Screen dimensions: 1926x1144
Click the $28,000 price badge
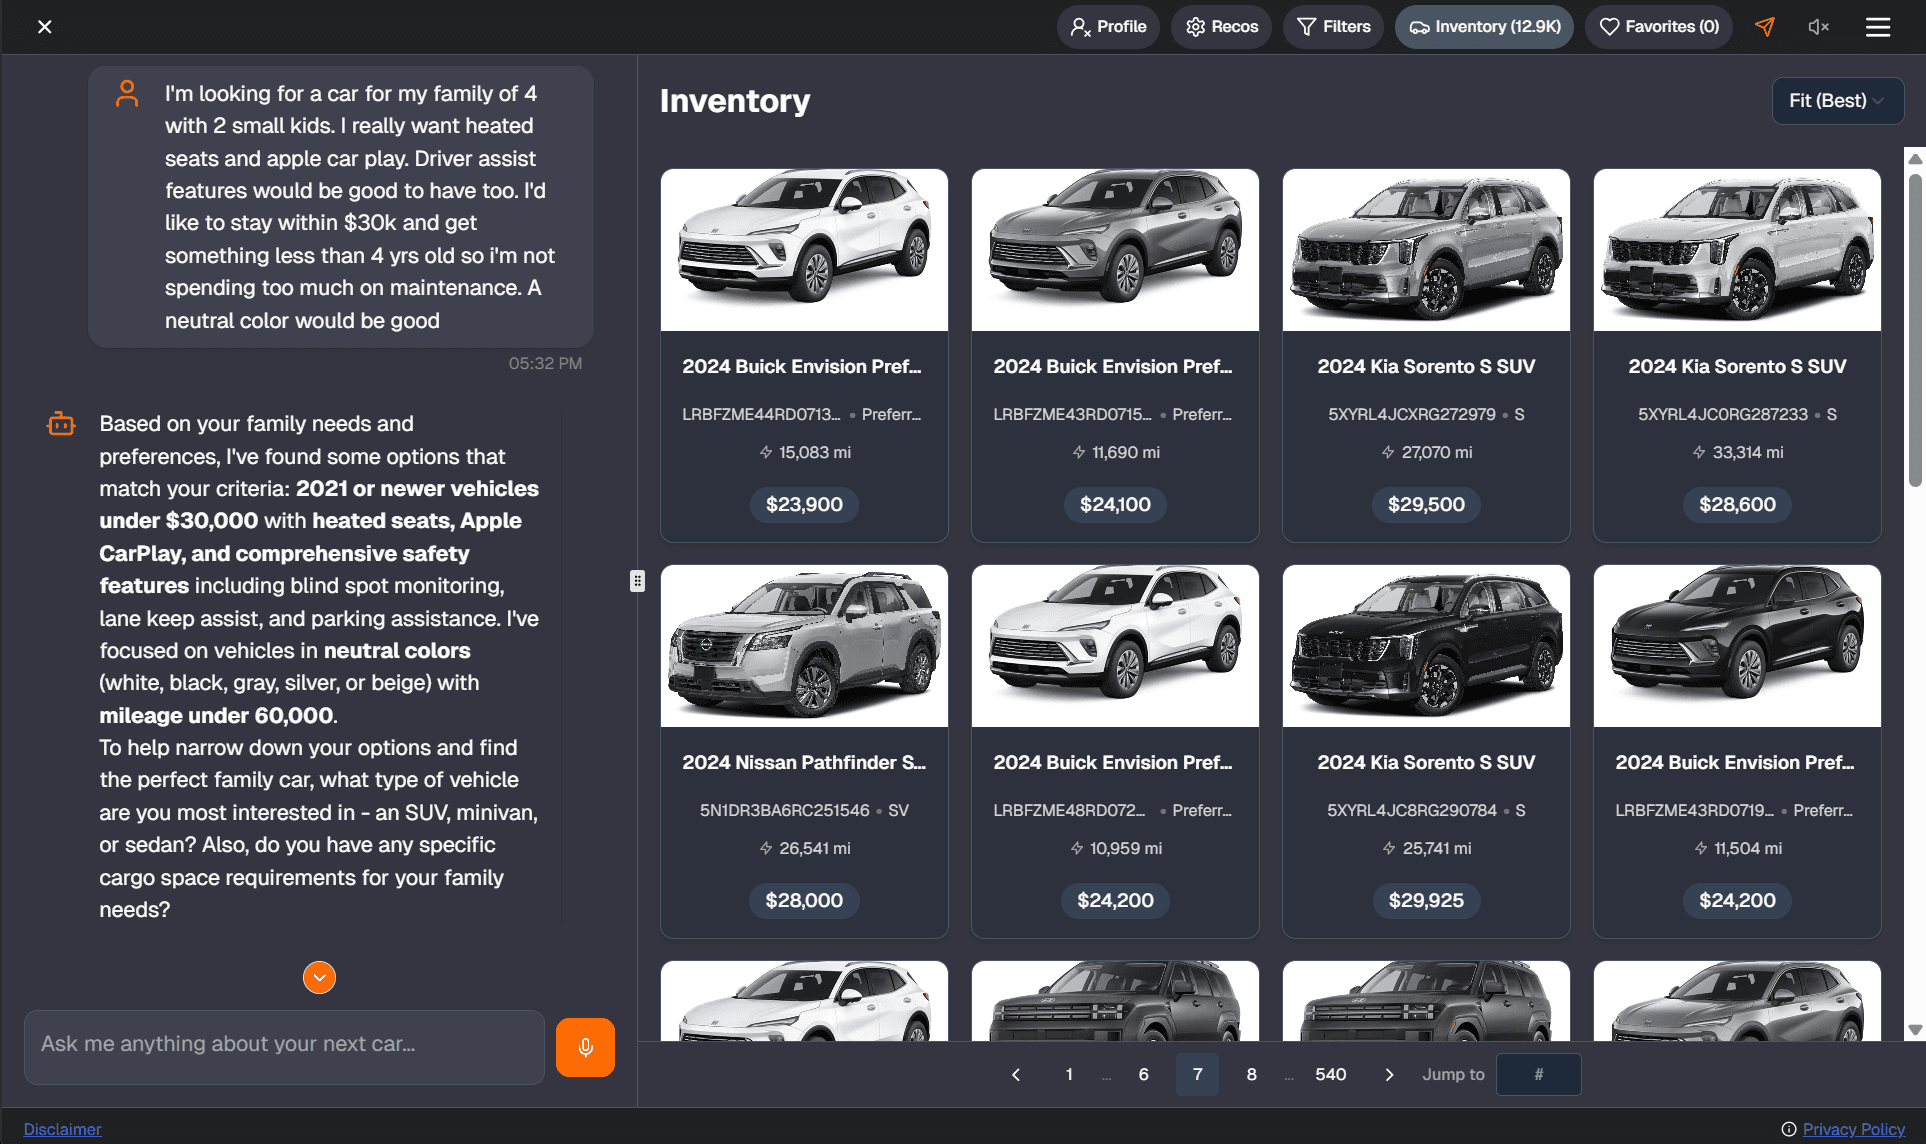(x=804, y=901)
